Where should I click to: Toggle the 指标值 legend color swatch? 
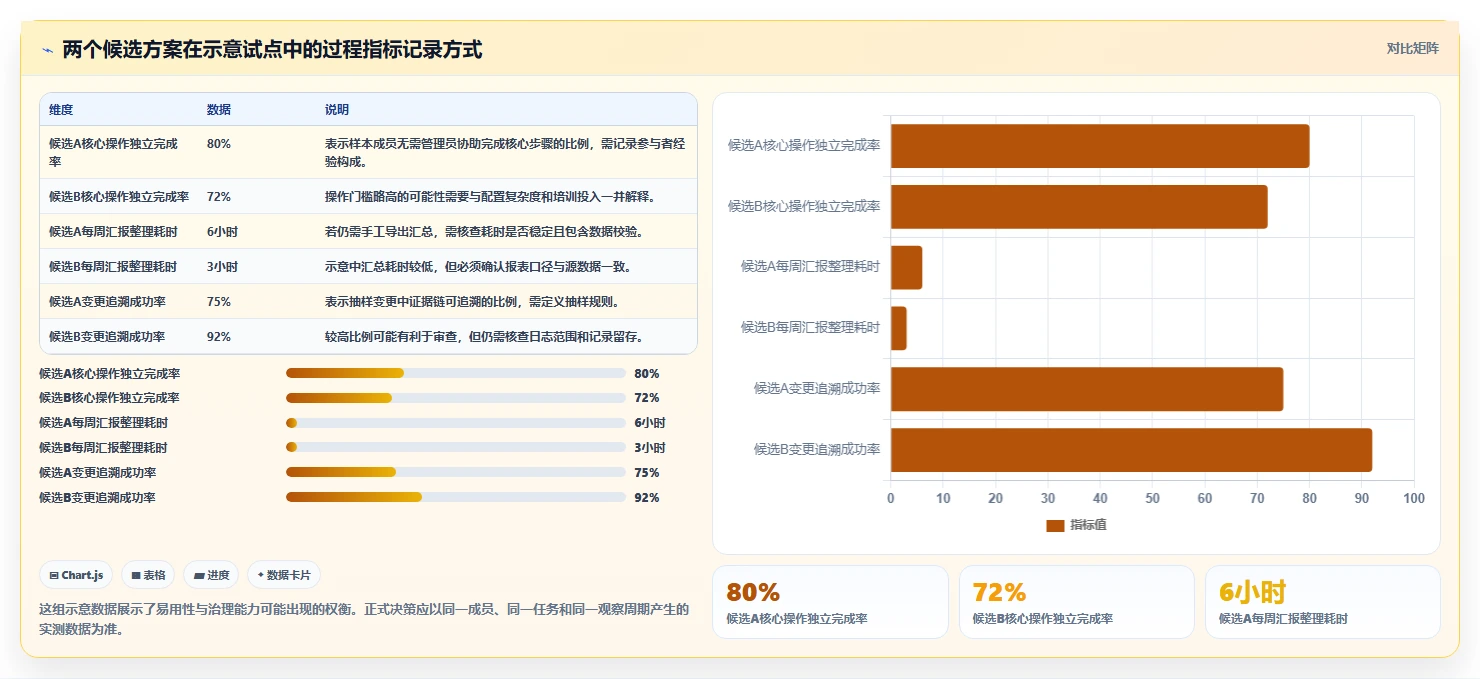1055,525
